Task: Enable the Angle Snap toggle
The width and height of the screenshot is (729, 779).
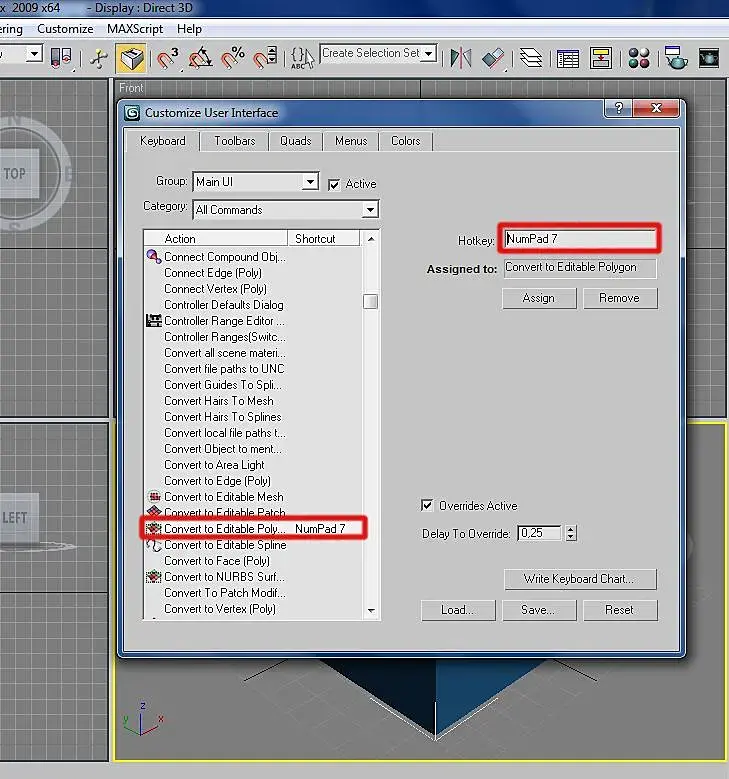Action: click(200, 58)
